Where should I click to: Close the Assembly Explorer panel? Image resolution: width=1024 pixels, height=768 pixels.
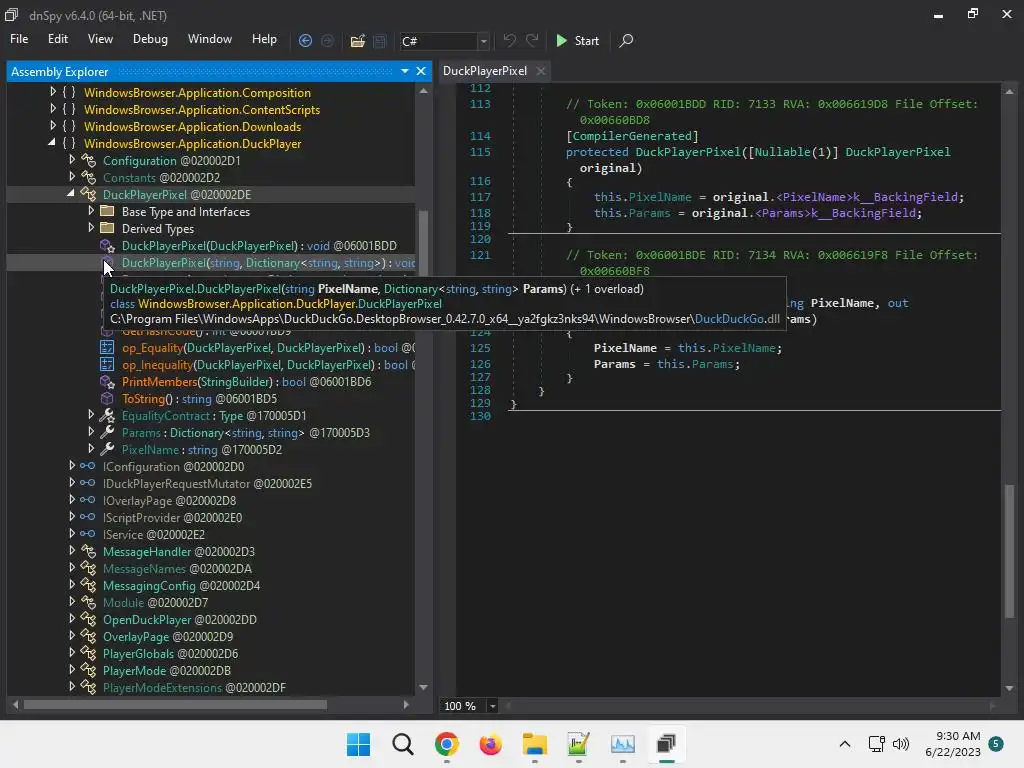point(421,71)
